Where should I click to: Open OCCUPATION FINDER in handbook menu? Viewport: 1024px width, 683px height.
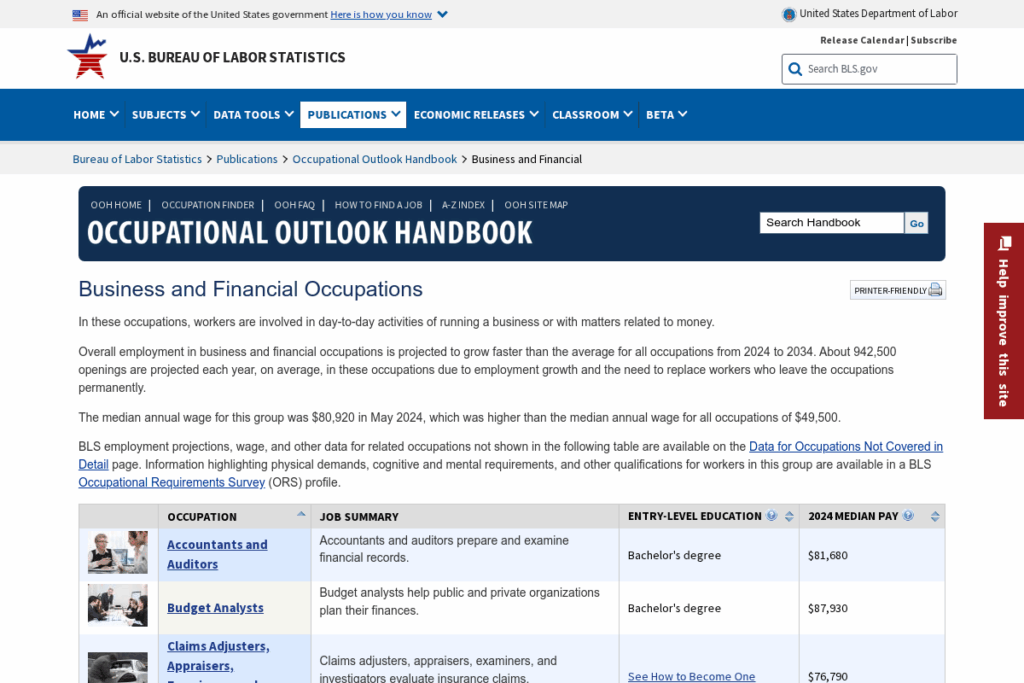(208, 205)
